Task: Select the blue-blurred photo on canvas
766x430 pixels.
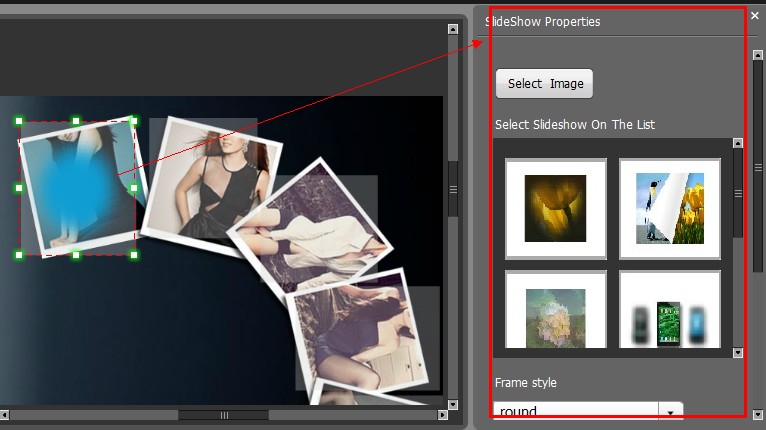Action: click(78, 188)
